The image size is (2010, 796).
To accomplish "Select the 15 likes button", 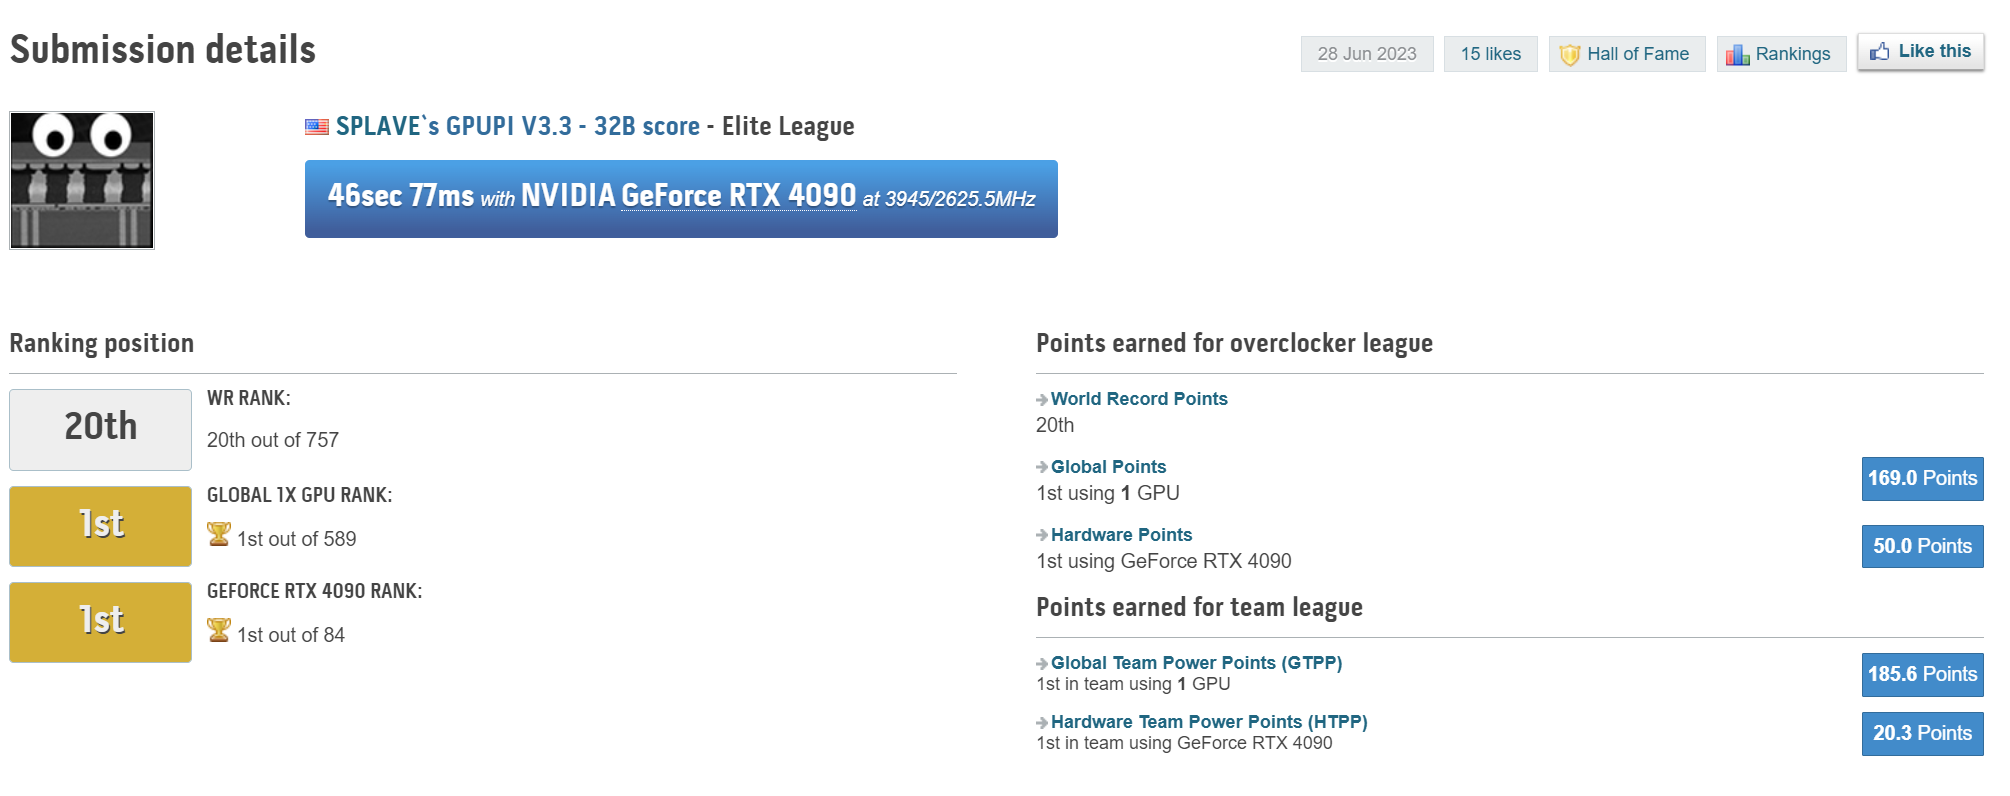I will coord(1490,54).
